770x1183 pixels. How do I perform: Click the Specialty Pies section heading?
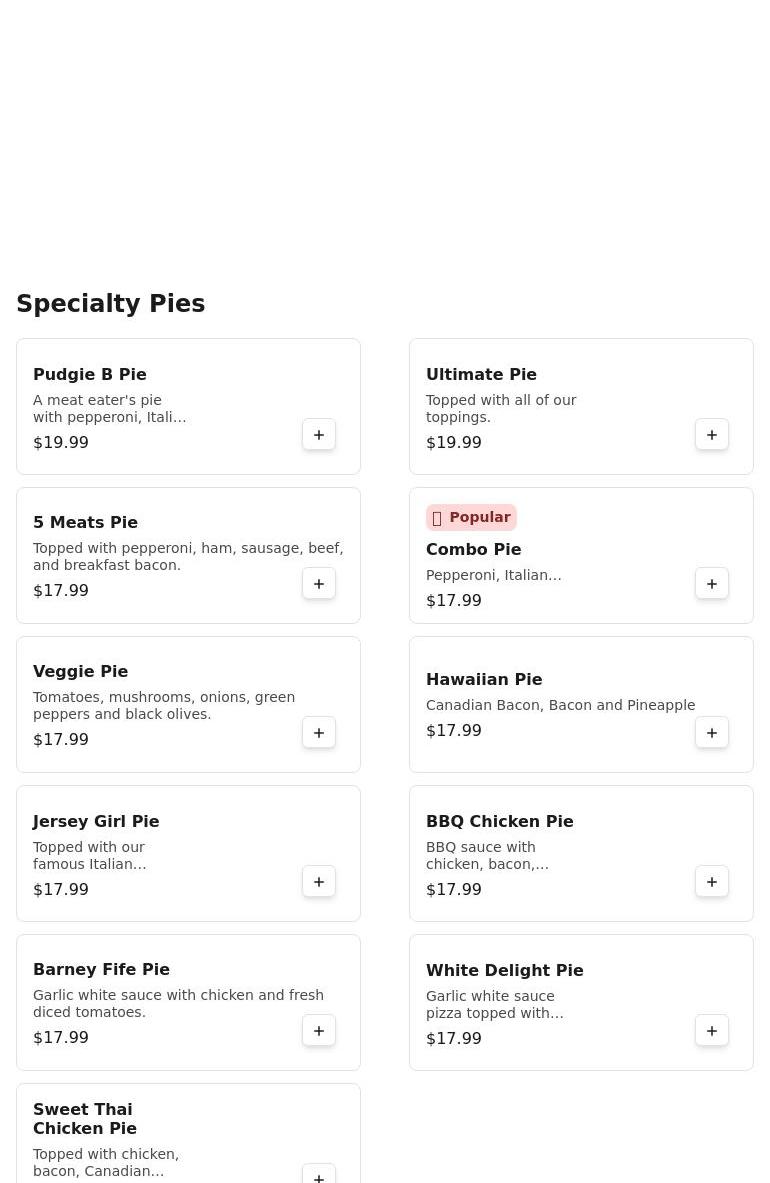(111, 304)
